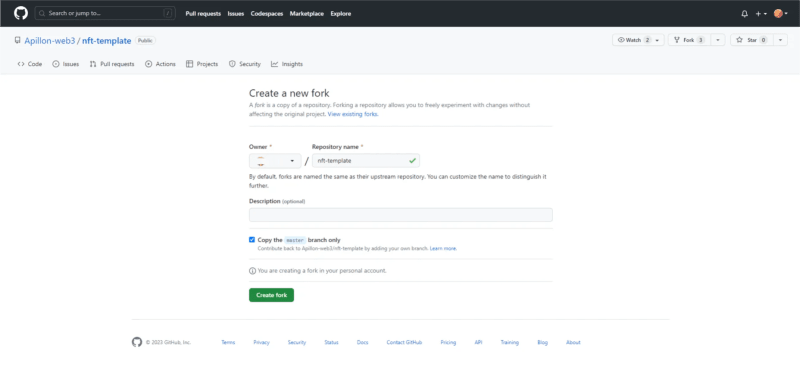800x379 pixels.
Task: Switch to the Security tab
Action: click(x=244, y=64)
